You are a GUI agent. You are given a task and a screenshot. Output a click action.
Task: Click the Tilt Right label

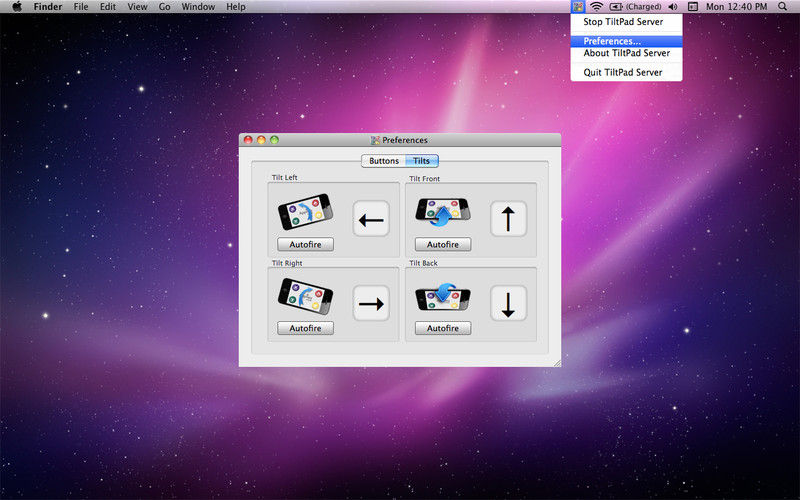click(287, 263)
